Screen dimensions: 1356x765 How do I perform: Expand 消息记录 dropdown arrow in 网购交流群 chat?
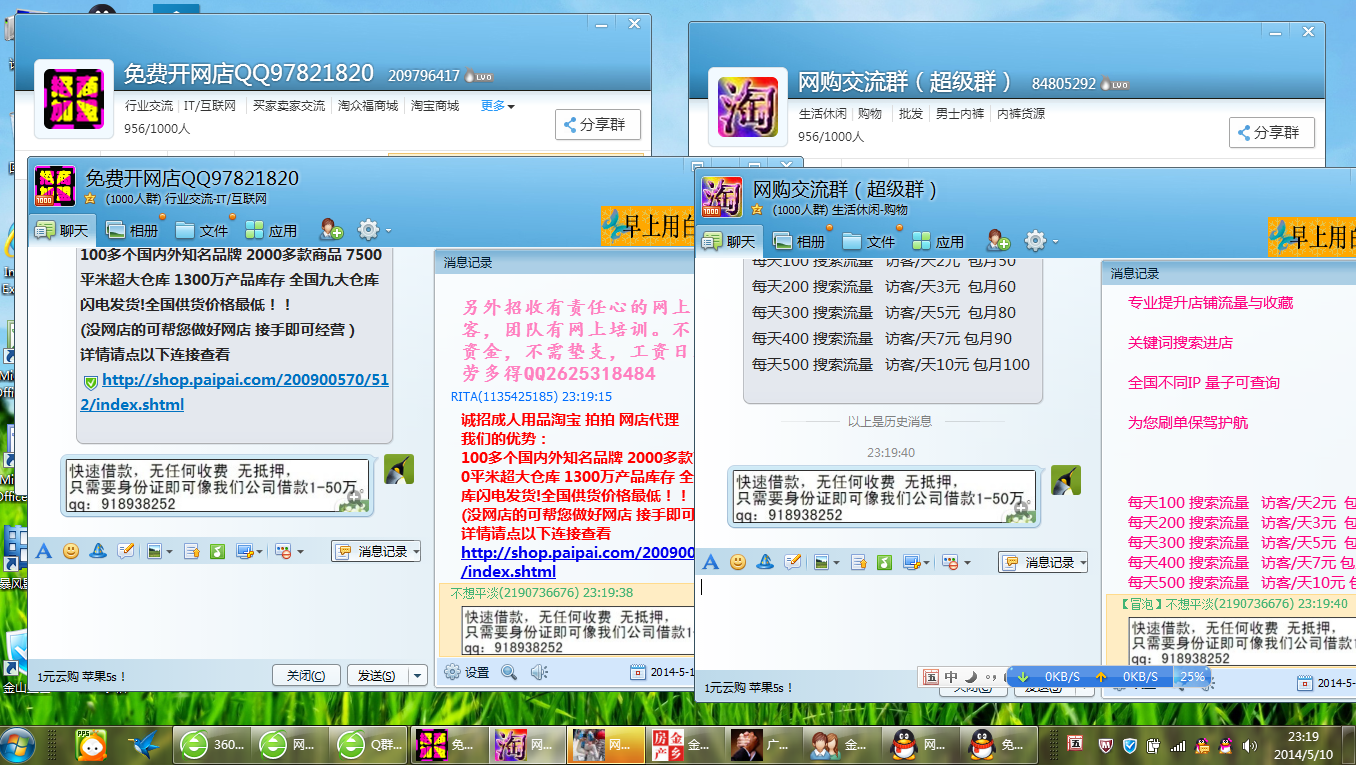point(1082,563)
